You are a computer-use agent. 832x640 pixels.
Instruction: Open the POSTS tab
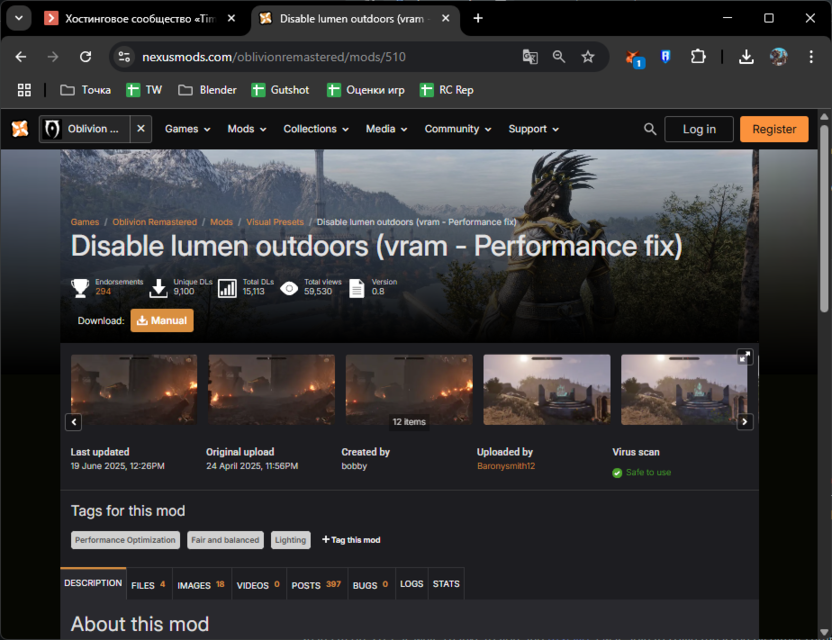[315, 585]
